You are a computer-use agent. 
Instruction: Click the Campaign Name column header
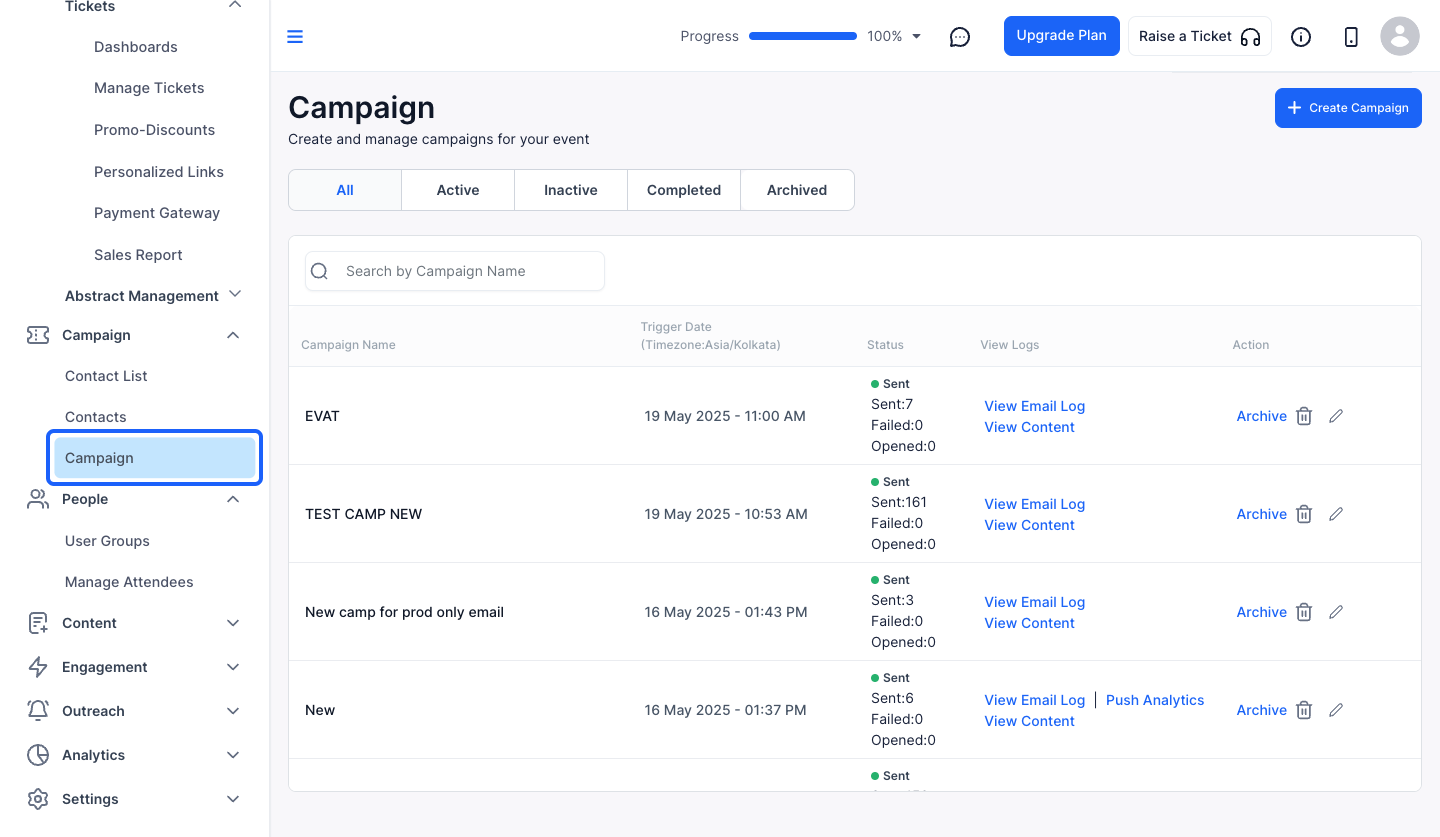coord(348,345)
